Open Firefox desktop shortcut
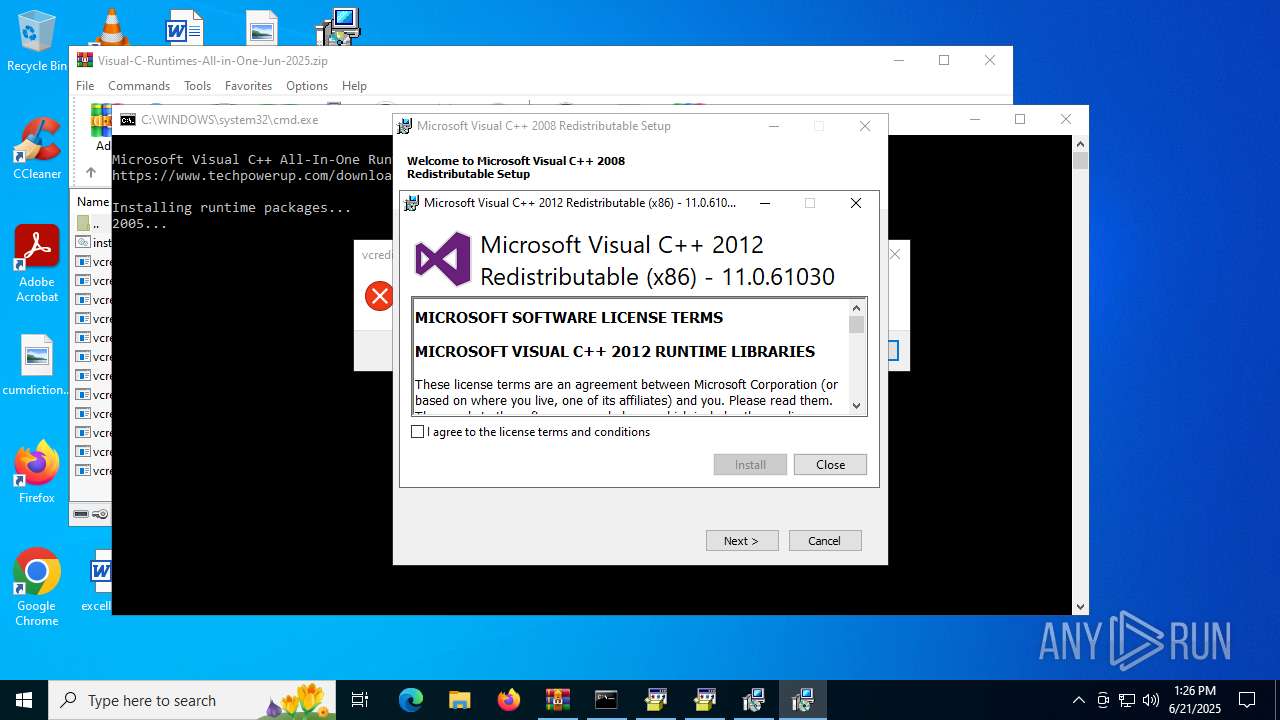 37,472
